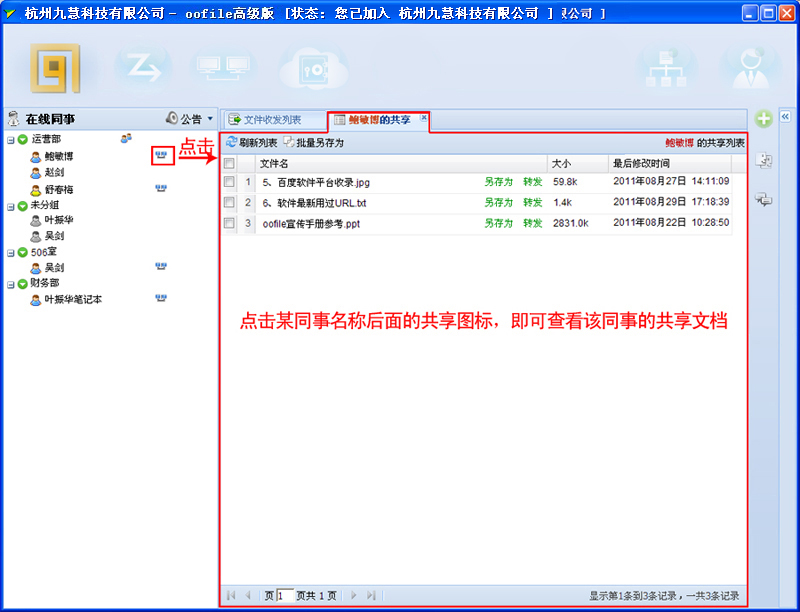
Task: Tick checkbox for 百度软件平台收录.jpg row
Action: (229, 182)
